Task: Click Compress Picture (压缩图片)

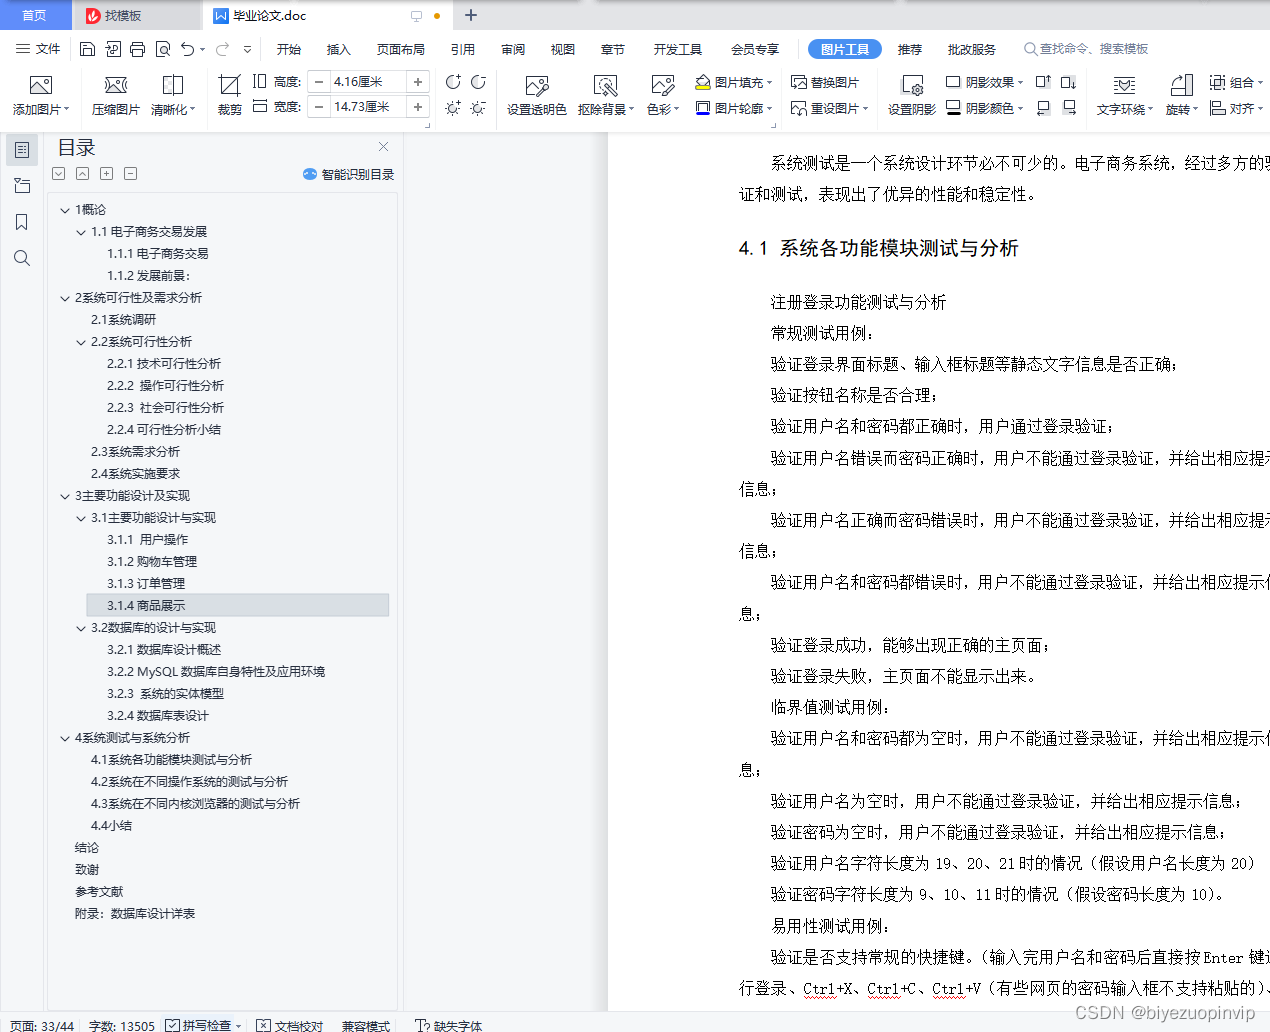Action: tap(116, 95)
